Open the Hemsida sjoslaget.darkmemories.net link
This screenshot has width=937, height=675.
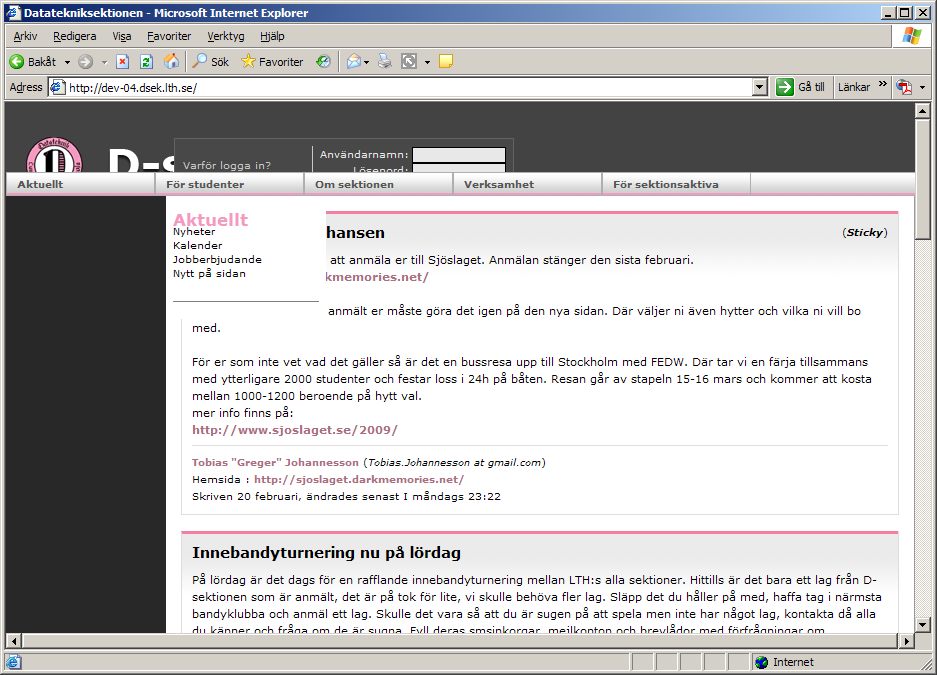[359, 479]
